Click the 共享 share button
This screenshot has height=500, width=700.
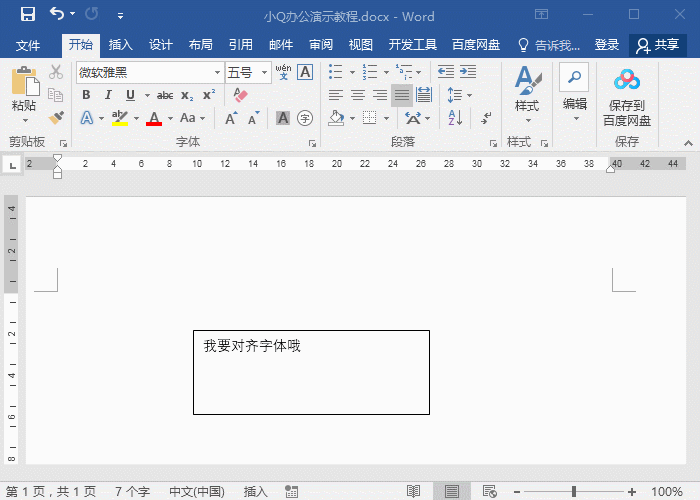[x=658, y=45]
